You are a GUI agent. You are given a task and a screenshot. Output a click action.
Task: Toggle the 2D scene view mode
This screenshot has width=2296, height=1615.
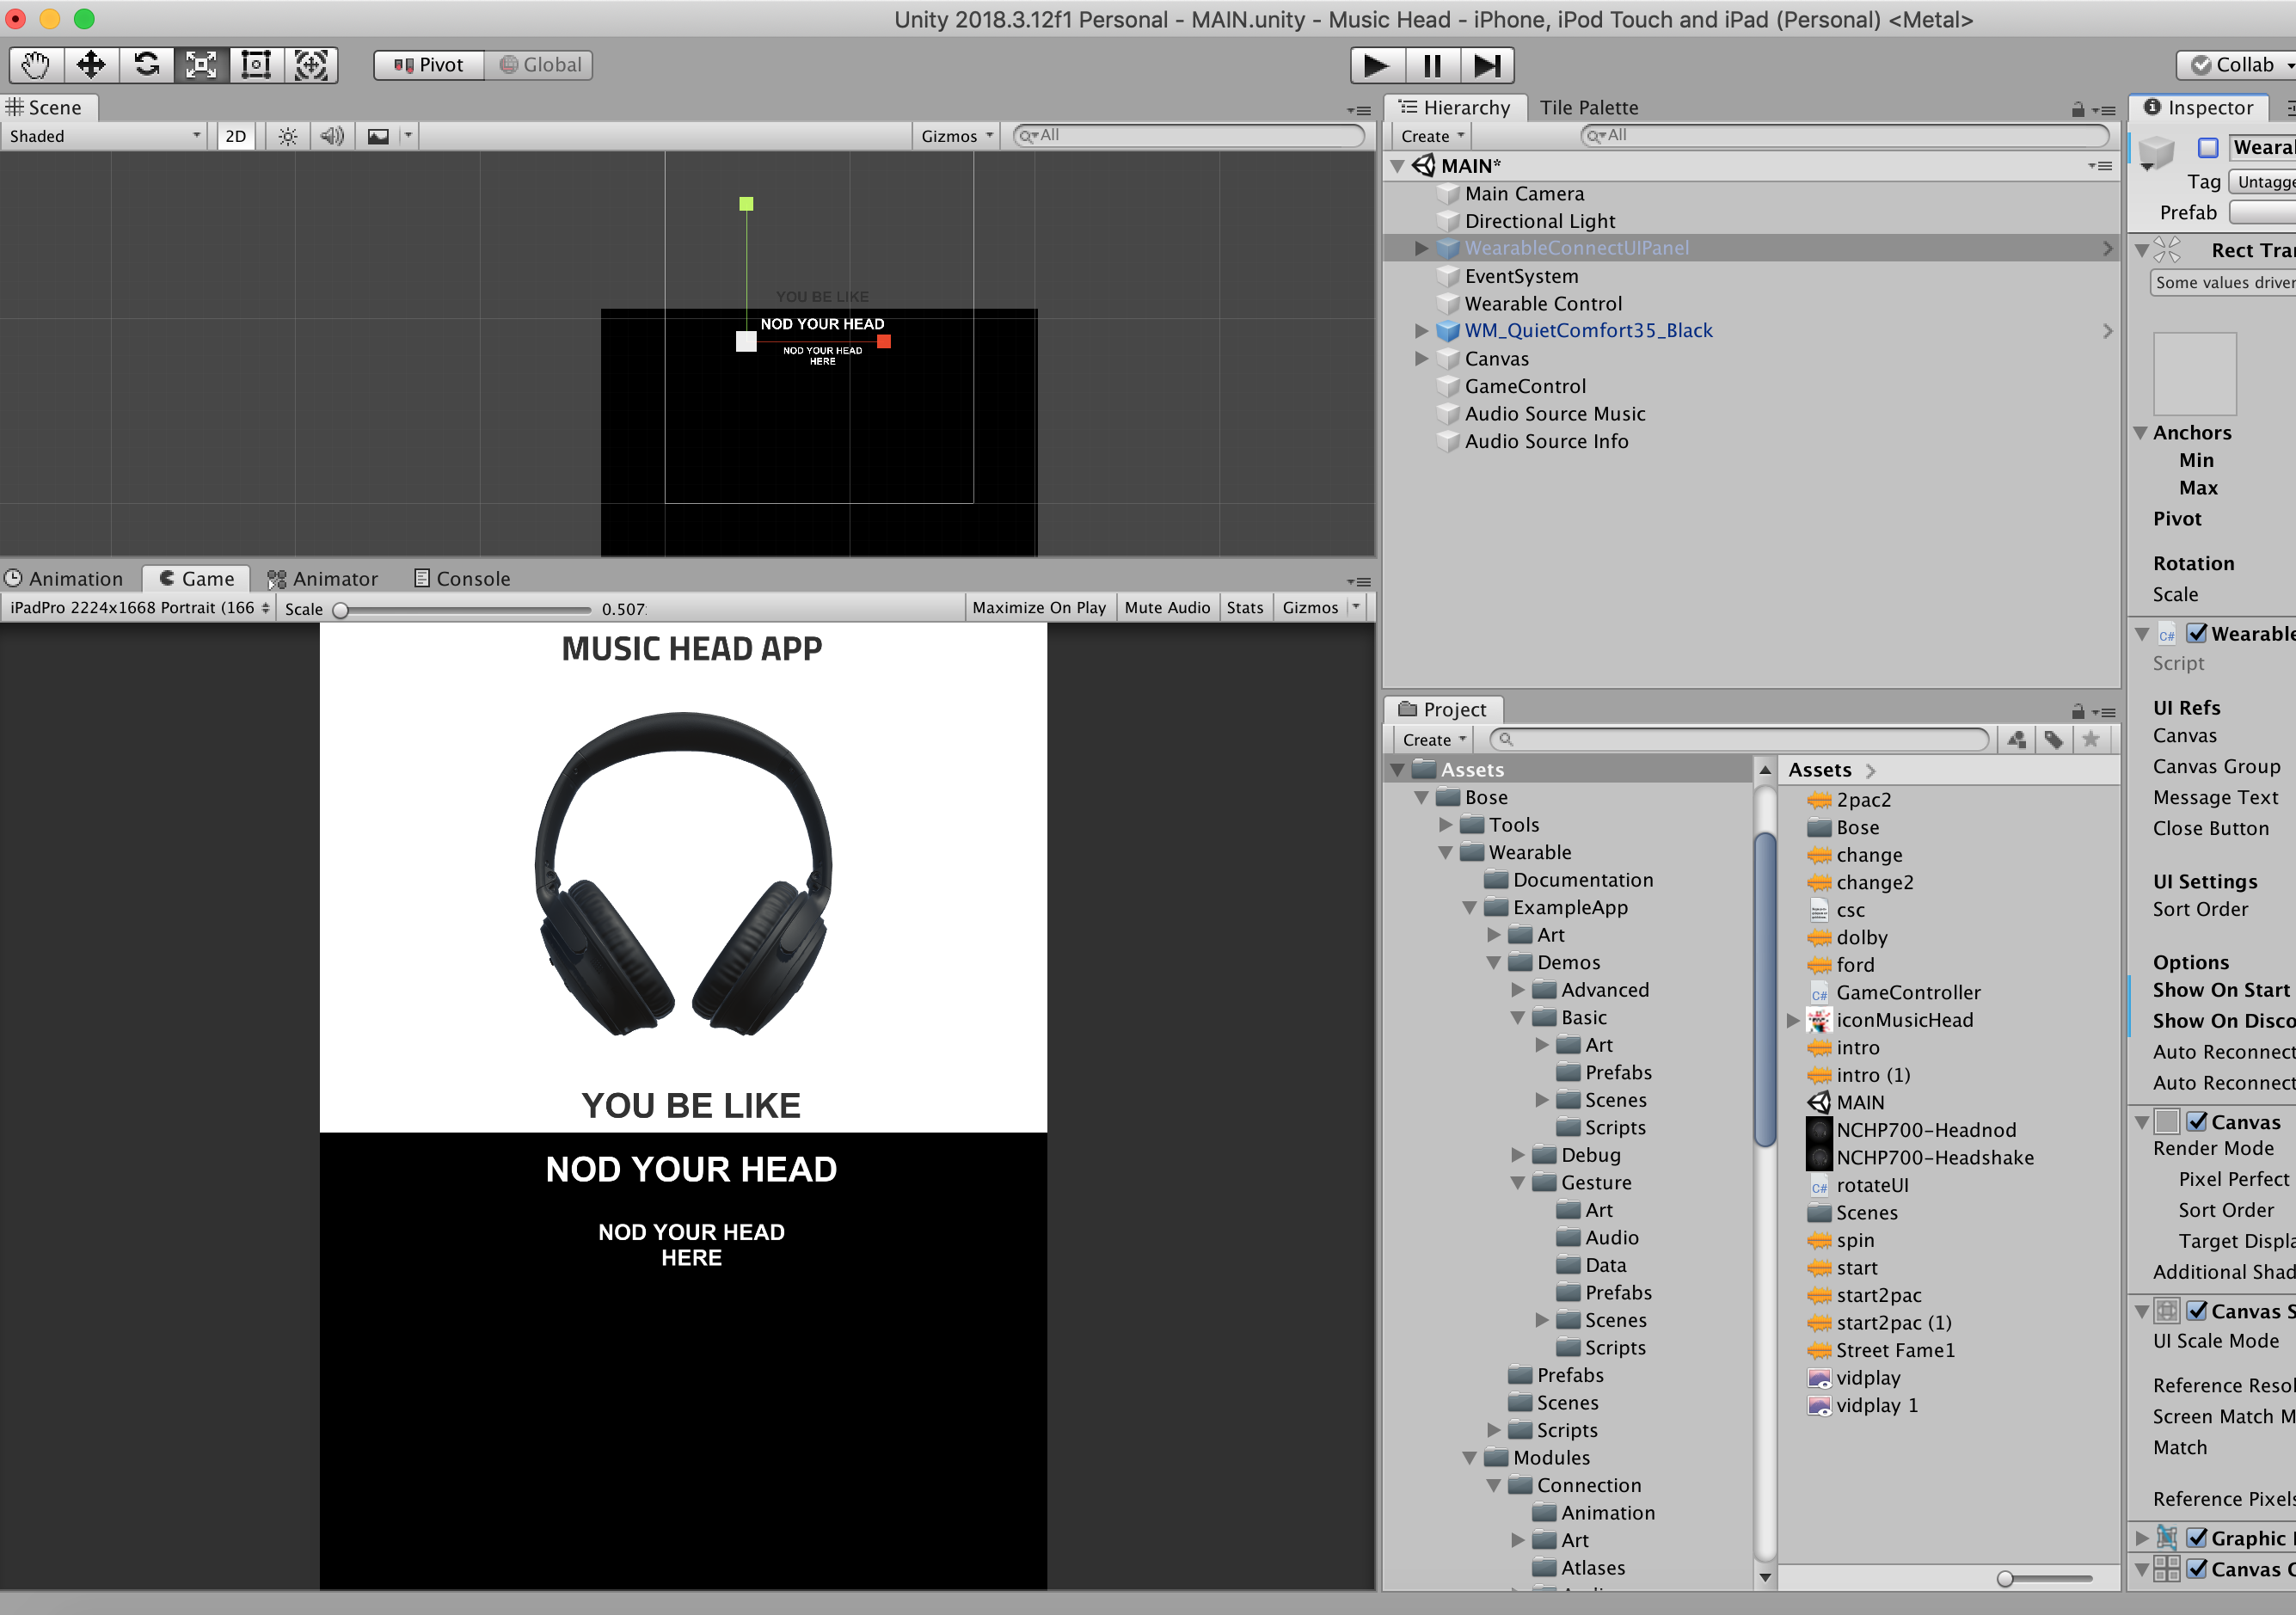[236, 136]
